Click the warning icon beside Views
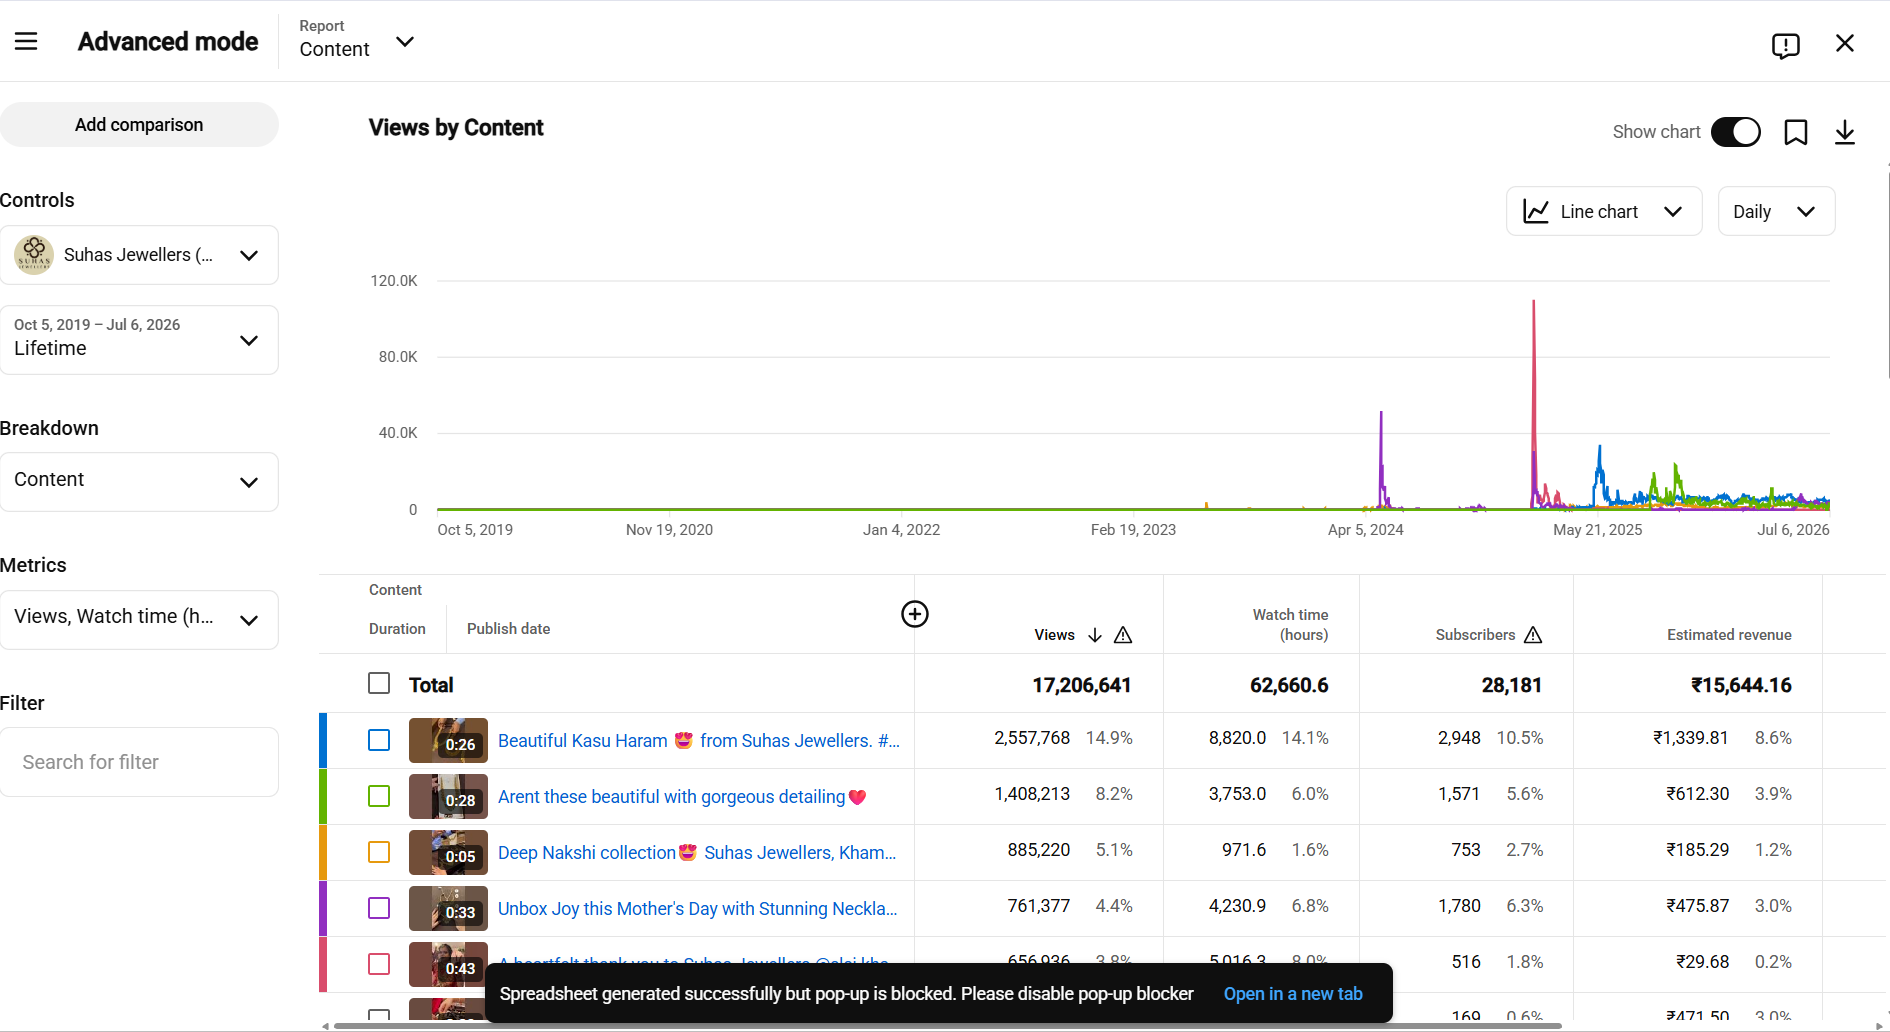Image resolution: width=1890 pixels, height=1032 pixels. click(x=1123, y=635)
